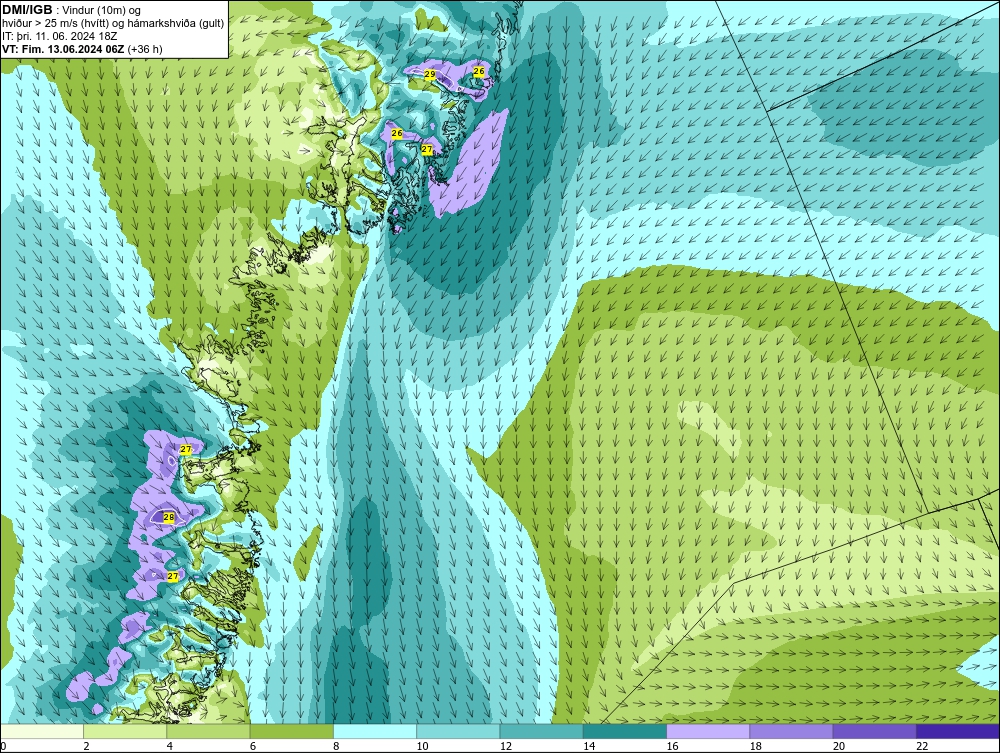Click the legend scale number 6
This screenshot has height=753, width=1000.
[253, 747]
